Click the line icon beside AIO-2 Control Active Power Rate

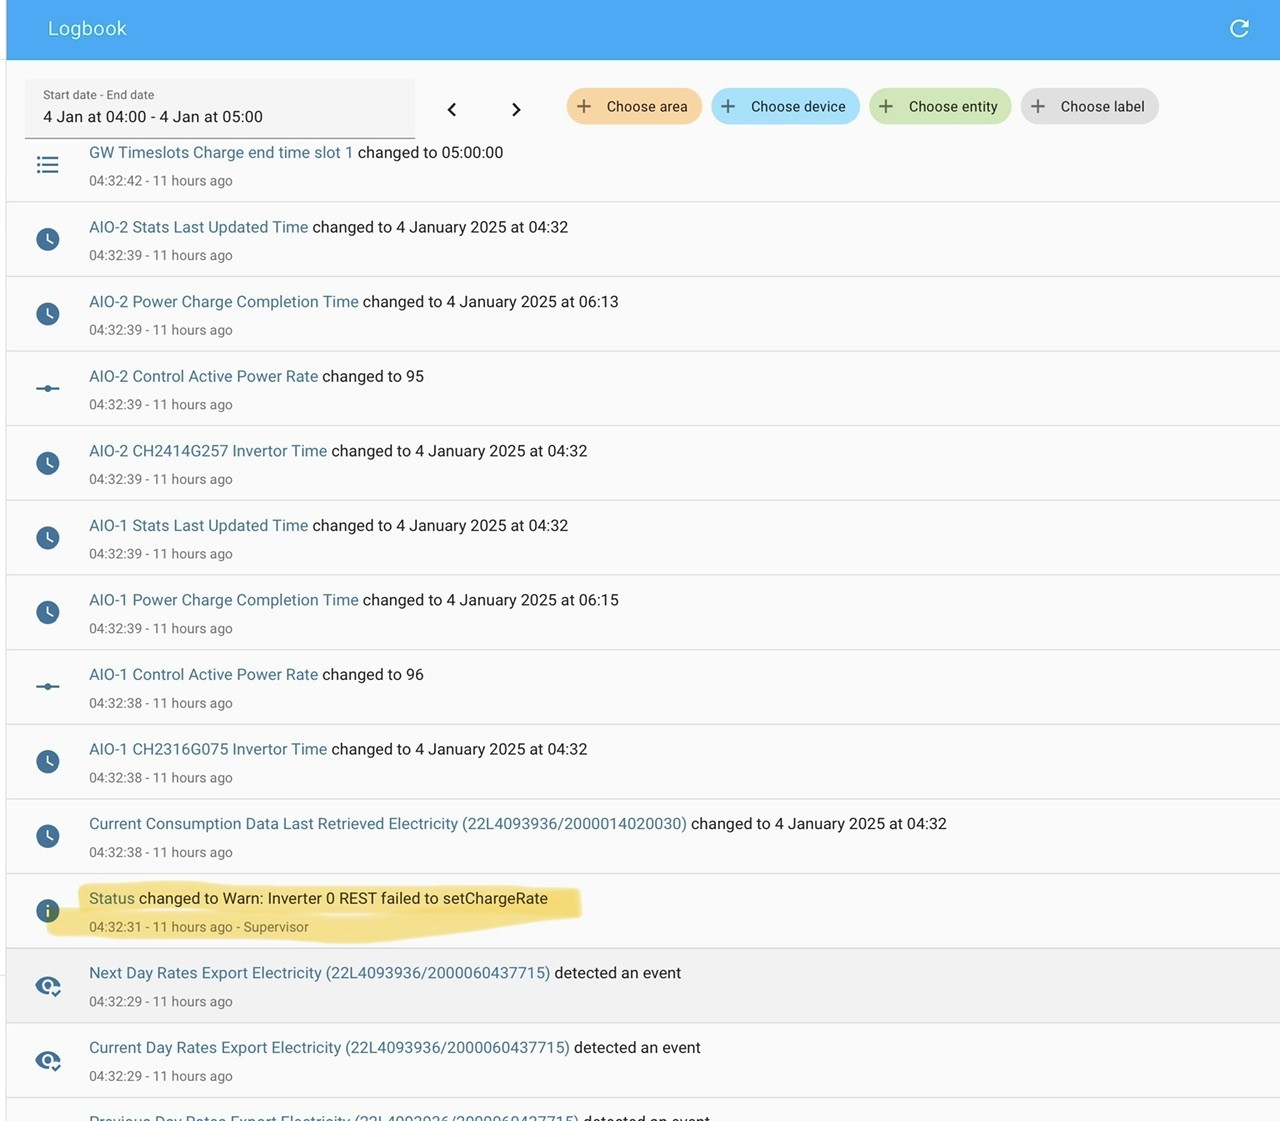[48, 389]
